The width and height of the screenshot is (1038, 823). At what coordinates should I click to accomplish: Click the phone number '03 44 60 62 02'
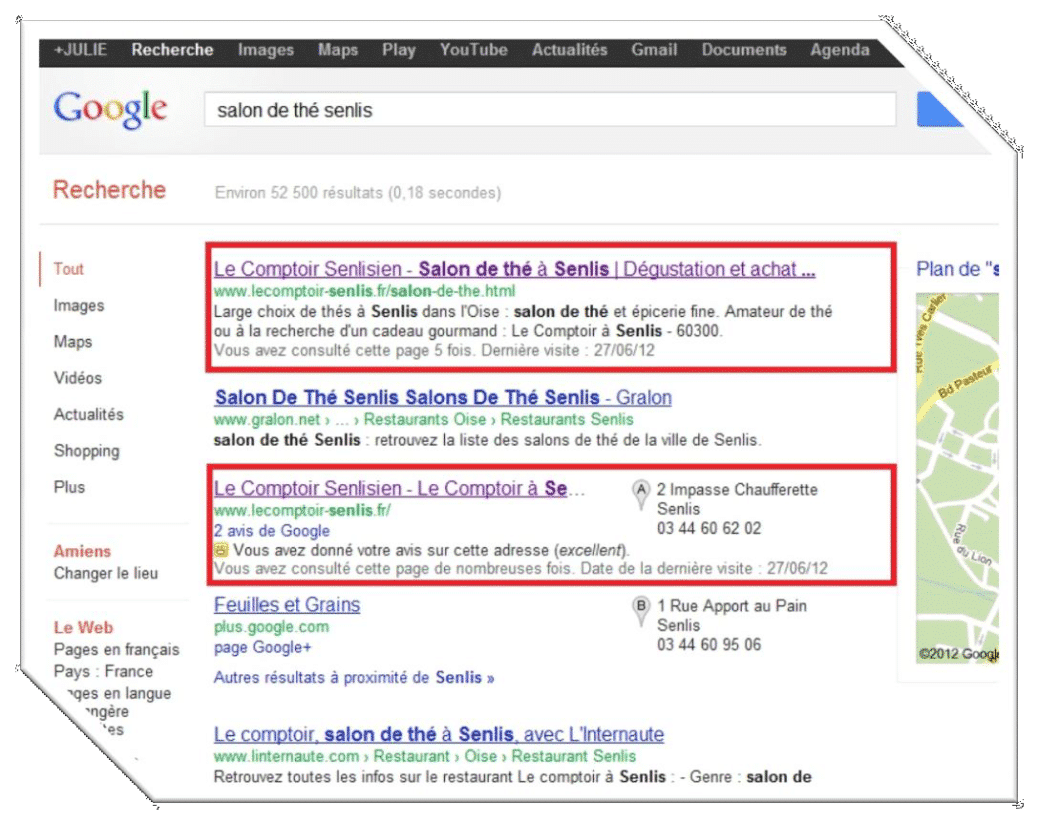tap(709, 528)
